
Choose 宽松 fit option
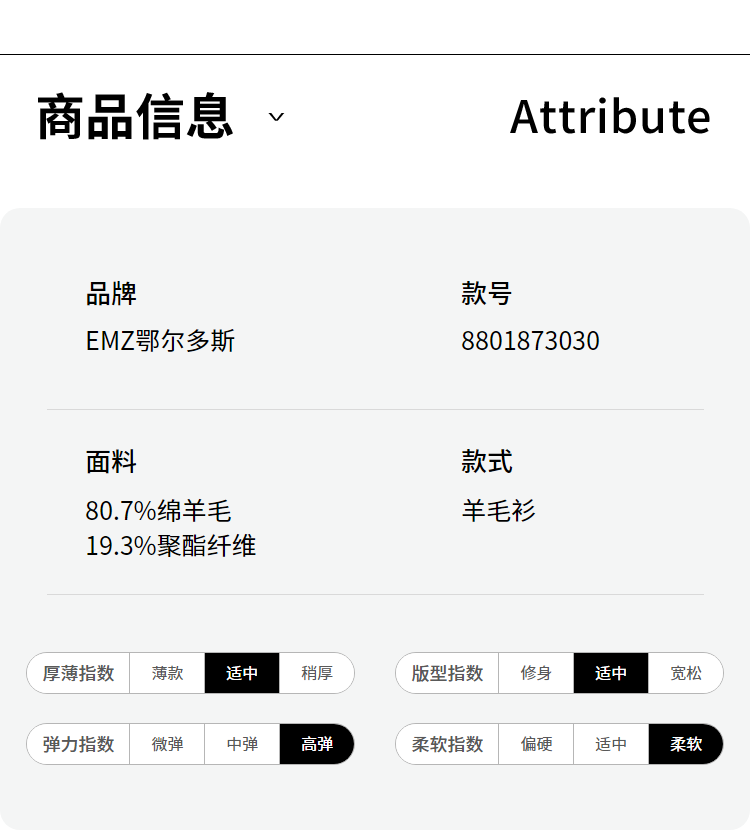point(685,673)
